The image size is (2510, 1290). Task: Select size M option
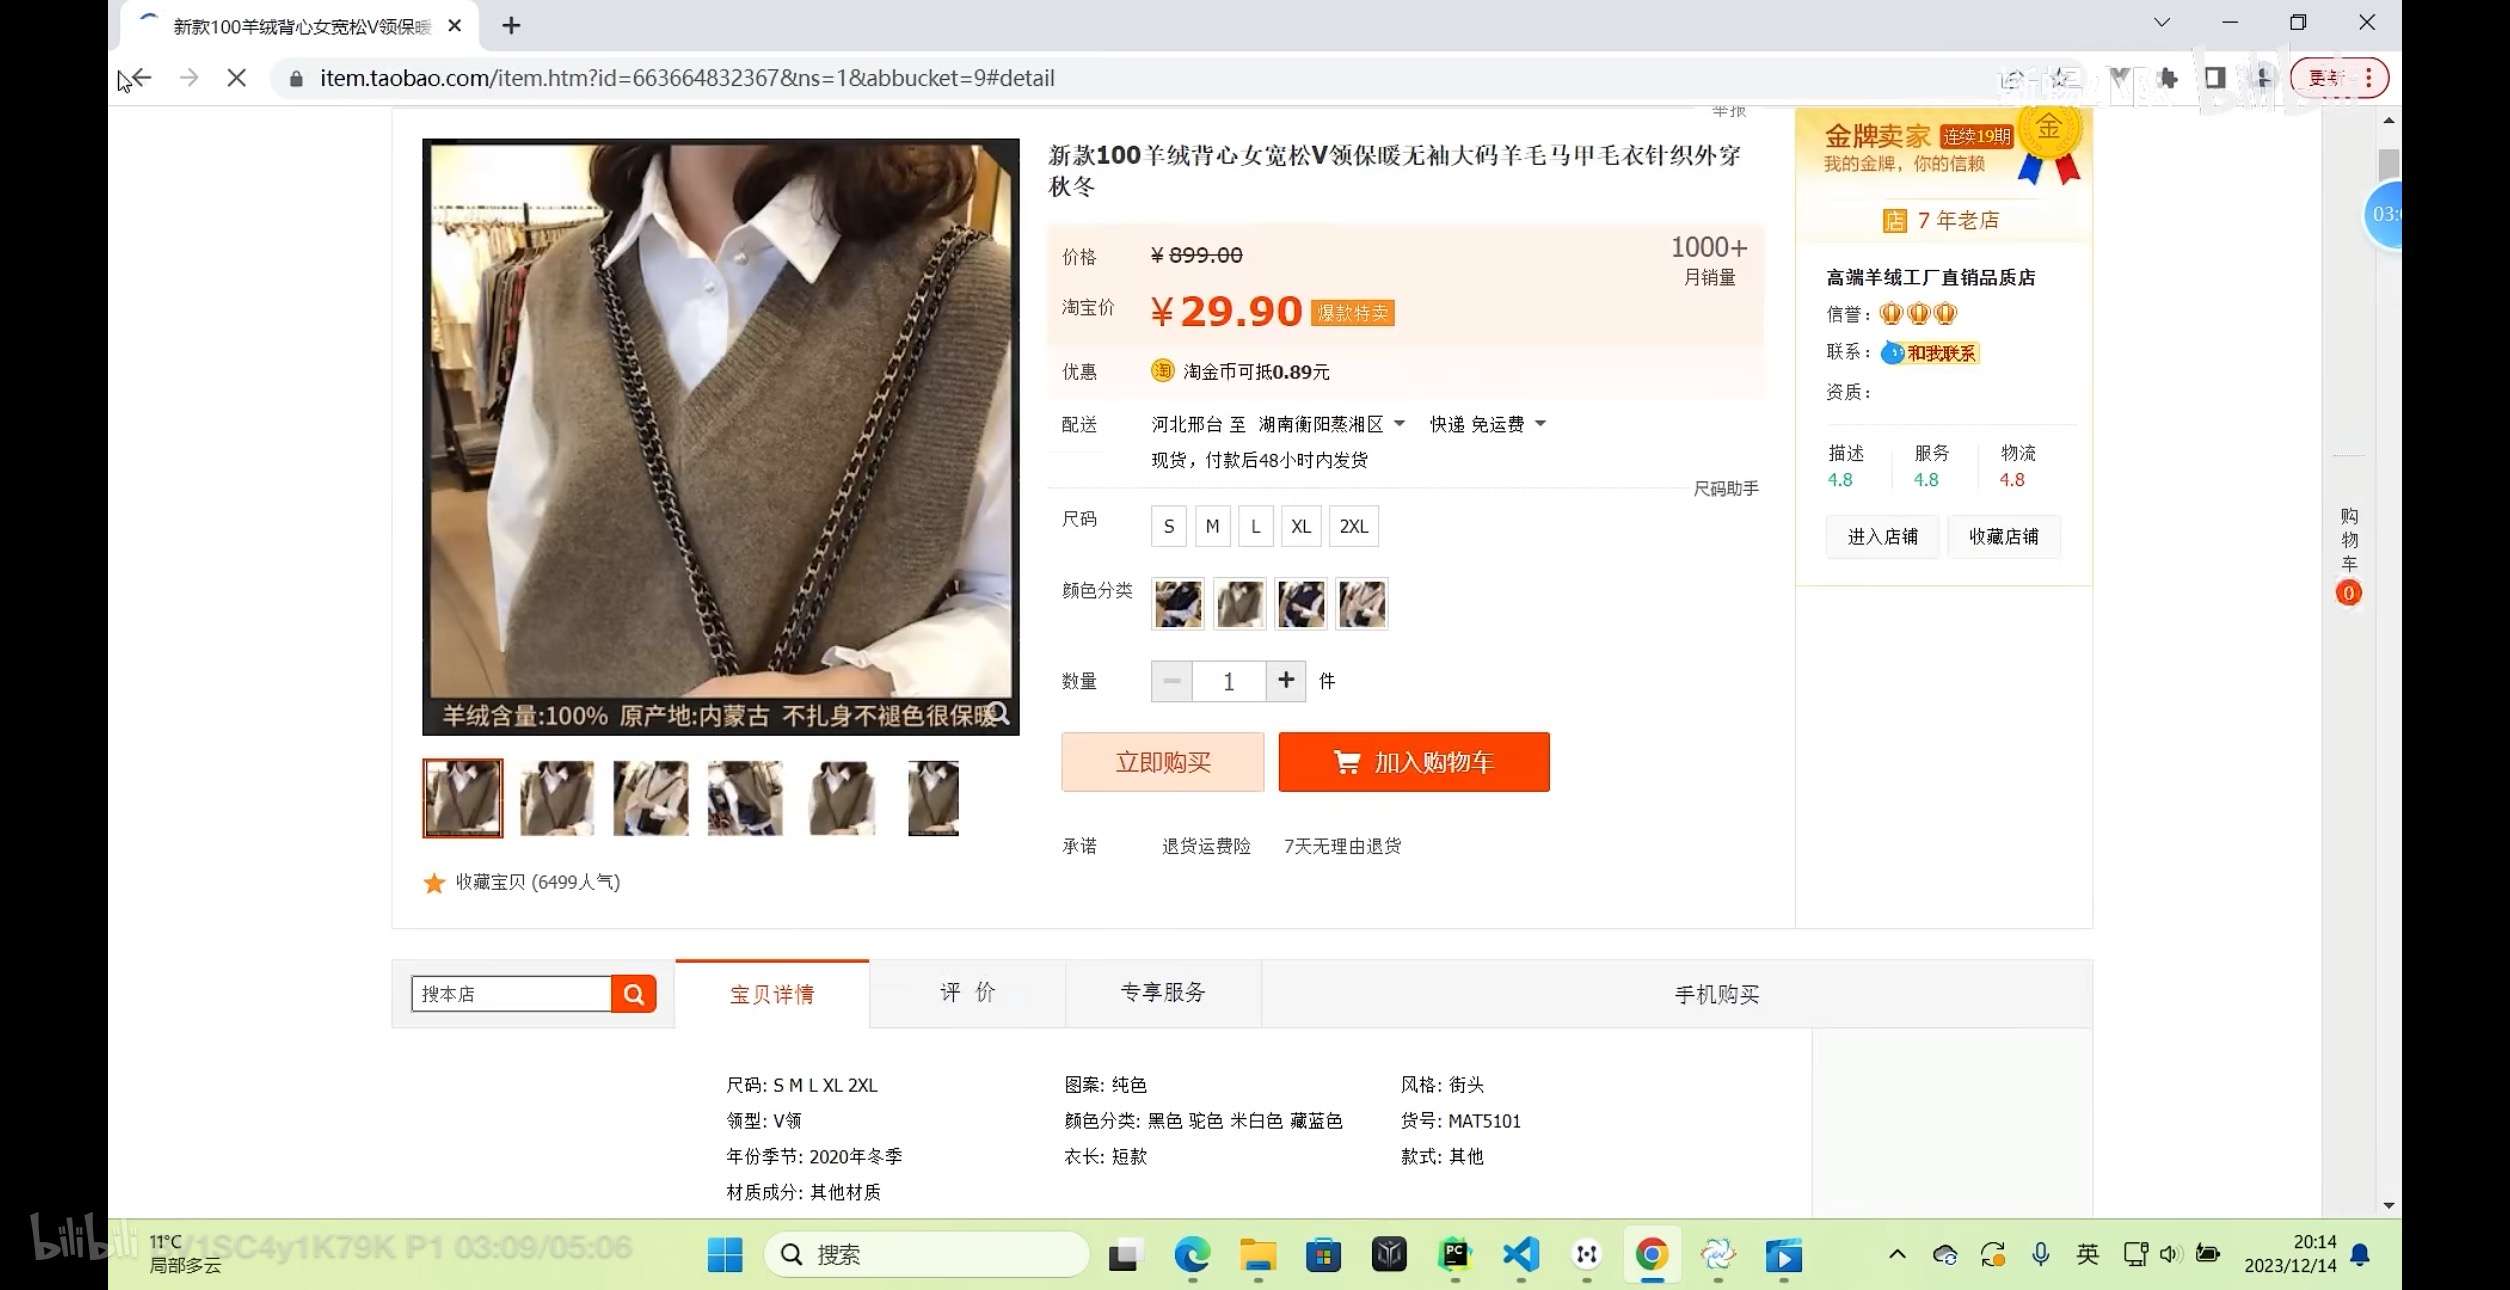[1212, 526]
